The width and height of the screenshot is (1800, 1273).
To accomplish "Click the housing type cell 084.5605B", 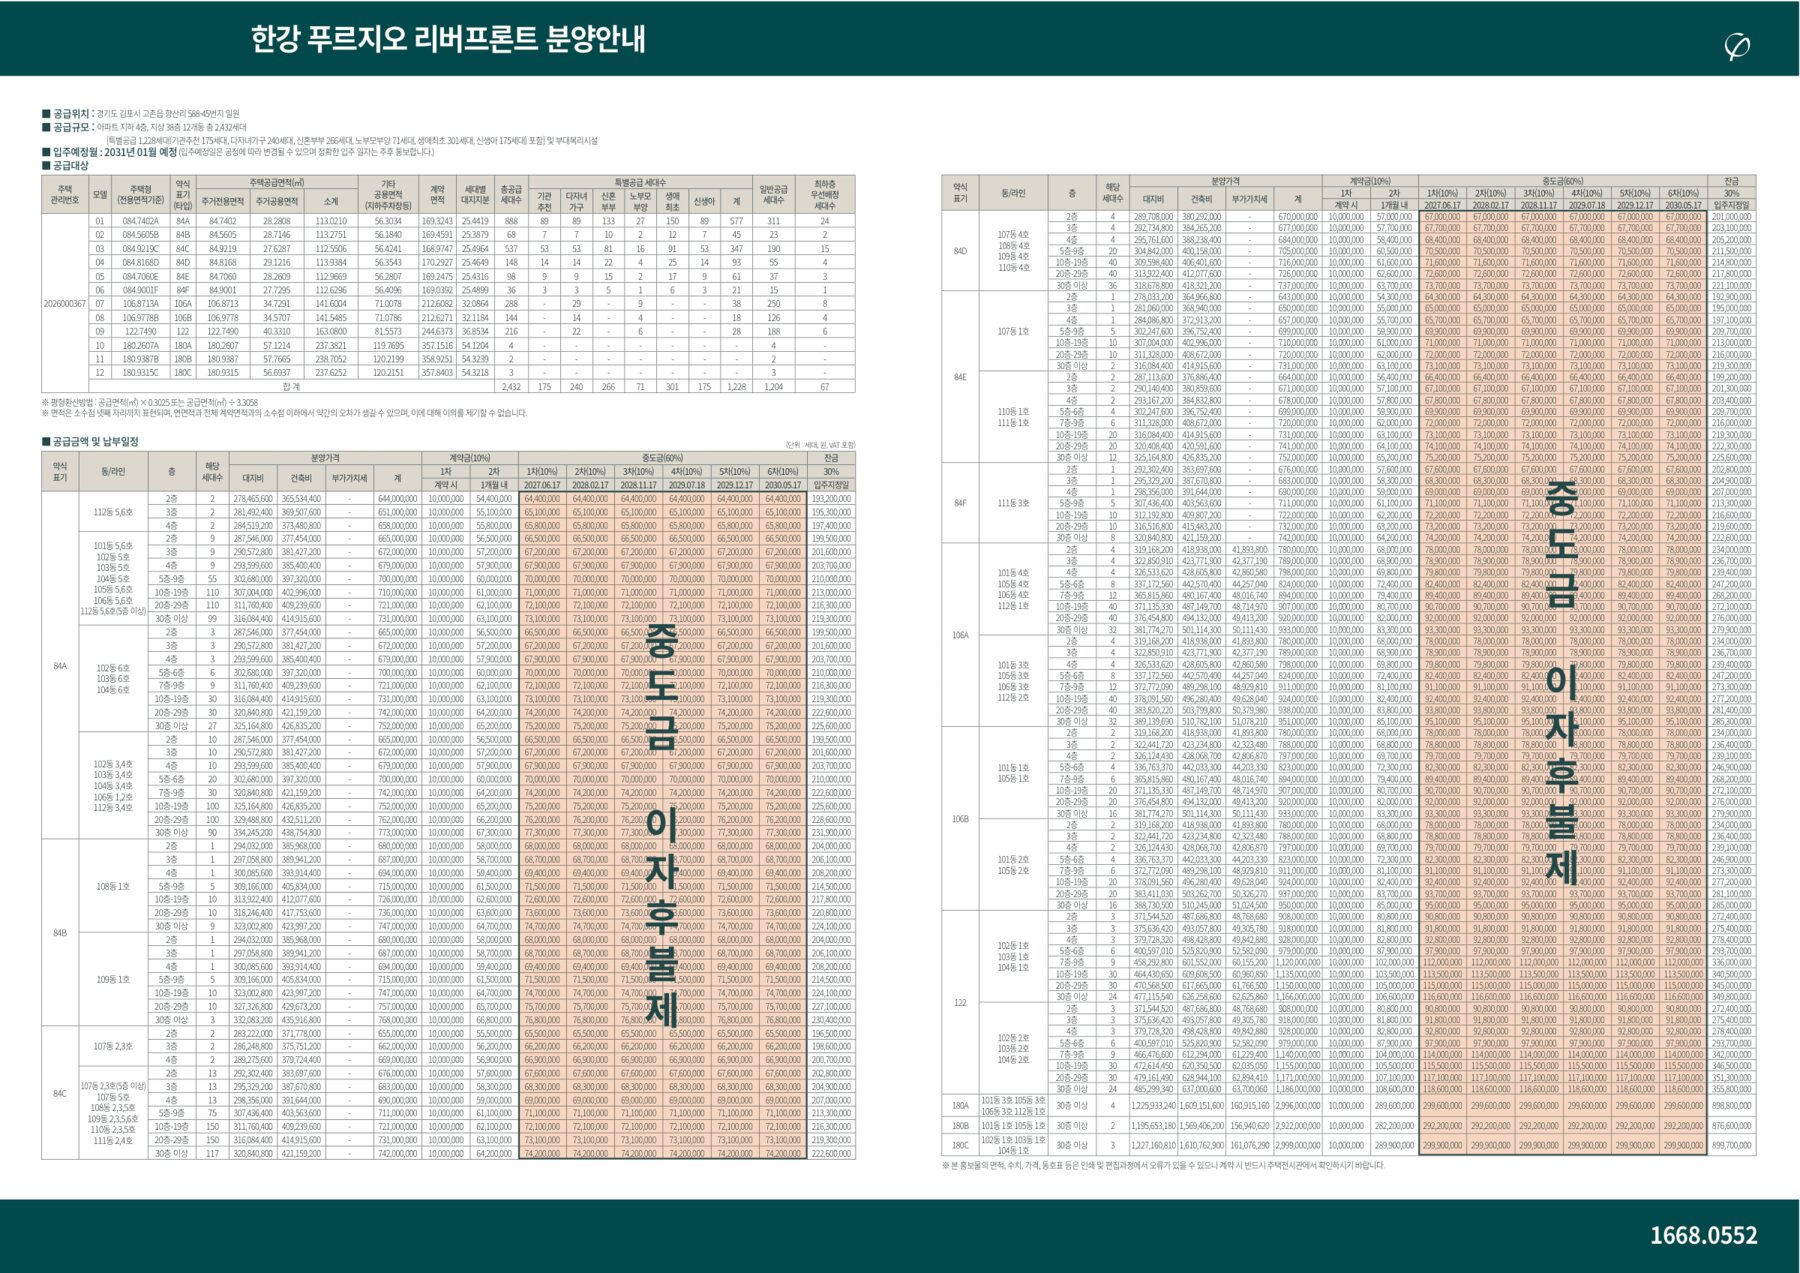I will (x=141, y=235).
